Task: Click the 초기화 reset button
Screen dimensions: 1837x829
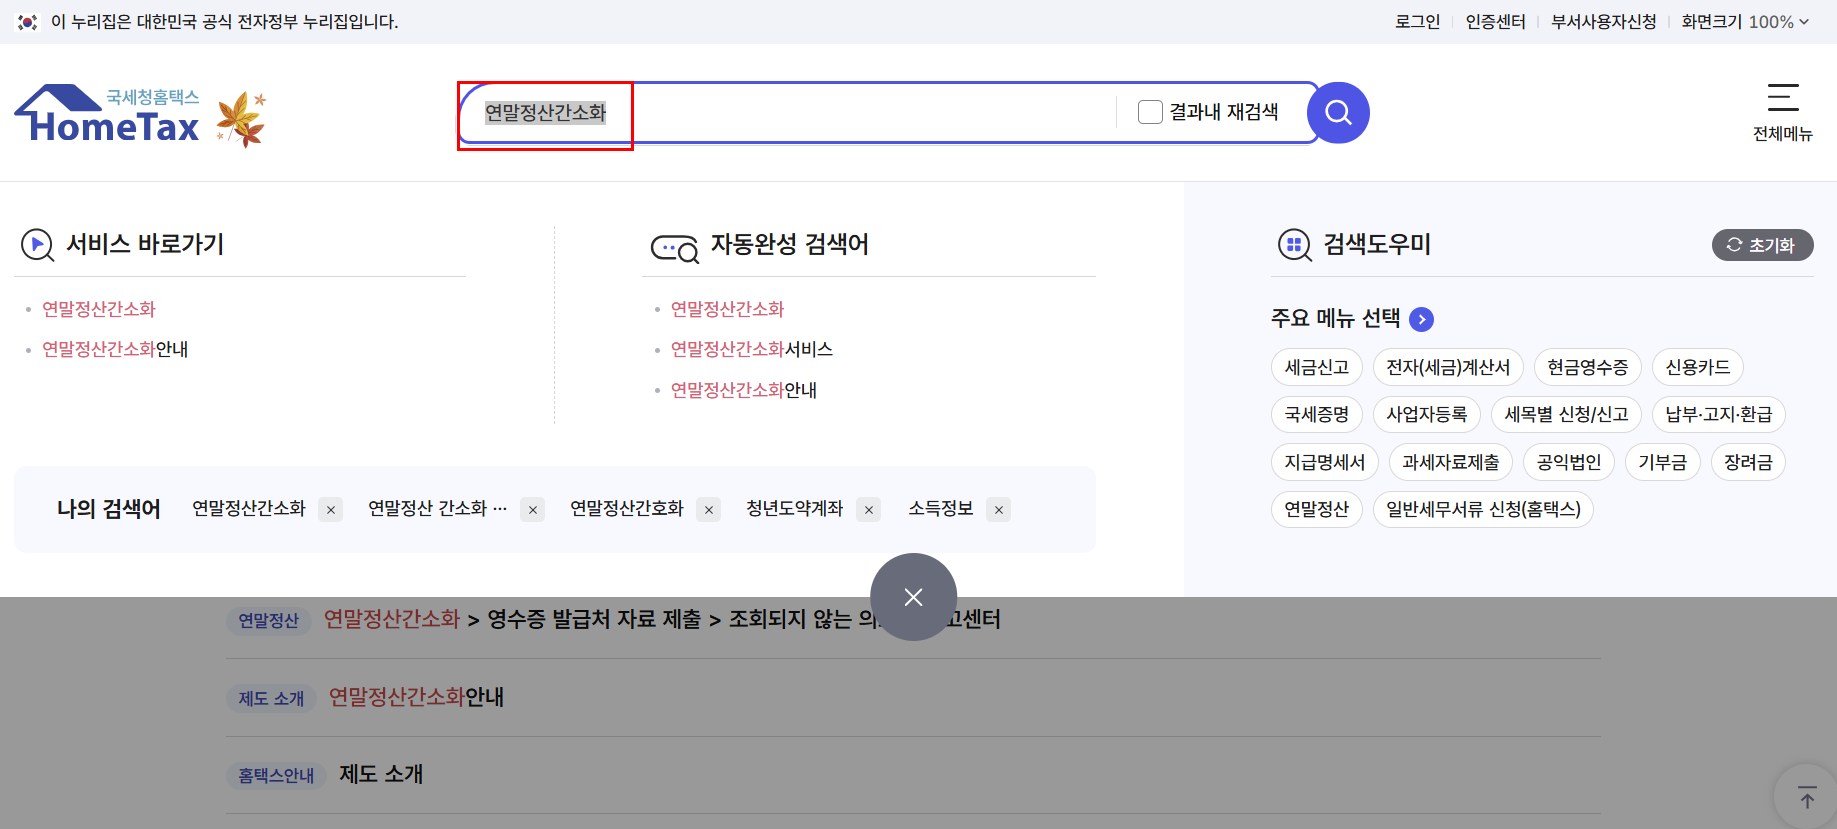Action: 1762,245
